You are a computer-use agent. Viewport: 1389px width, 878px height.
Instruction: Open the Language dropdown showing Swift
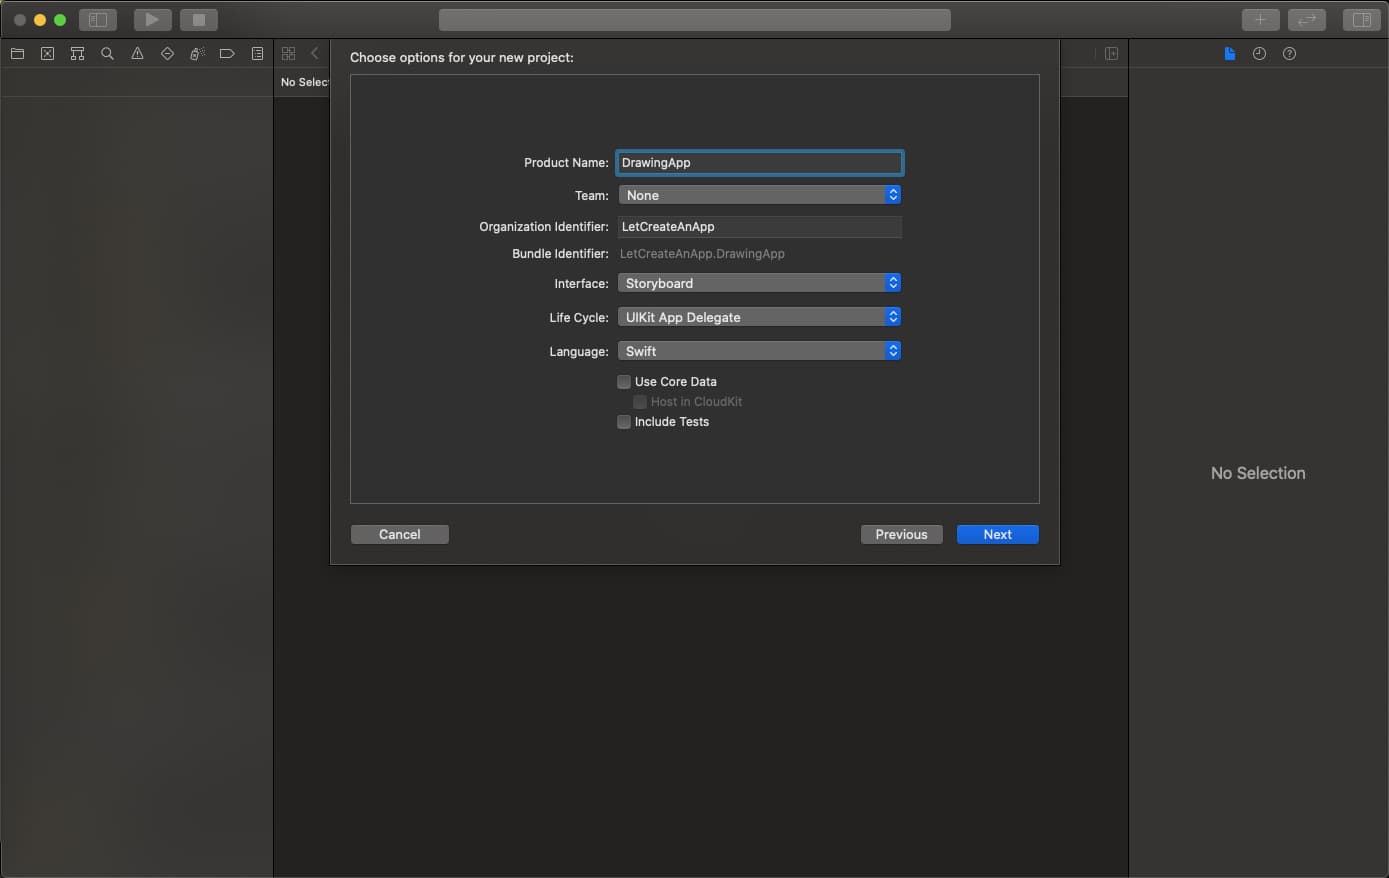click(x=759, y=350)
